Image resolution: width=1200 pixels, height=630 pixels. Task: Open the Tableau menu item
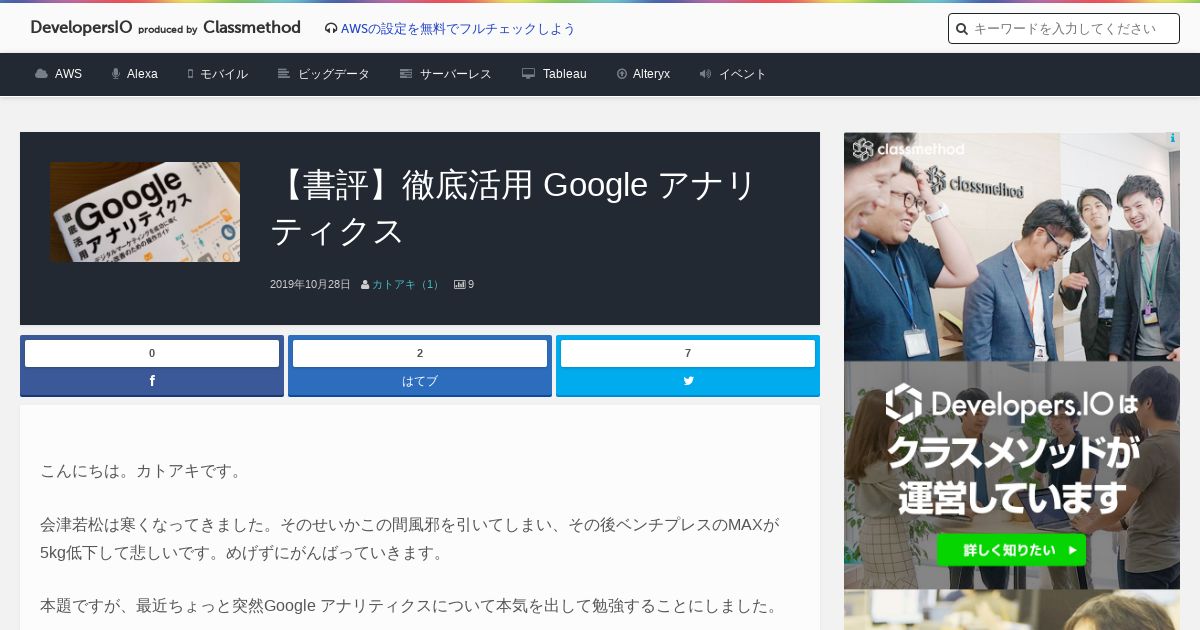pyautogui.click(x=565, y=74)
